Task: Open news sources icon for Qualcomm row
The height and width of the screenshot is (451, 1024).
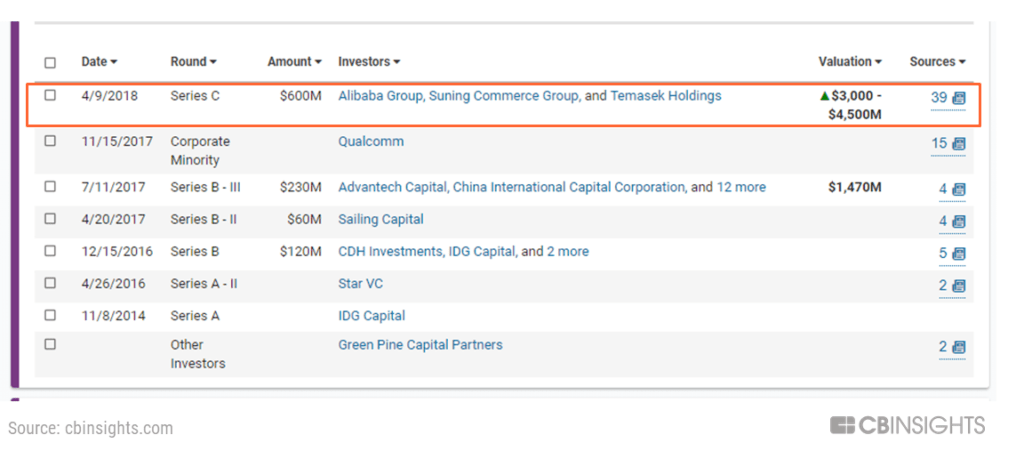Action: pyautogui.click(x=959, y=144)
